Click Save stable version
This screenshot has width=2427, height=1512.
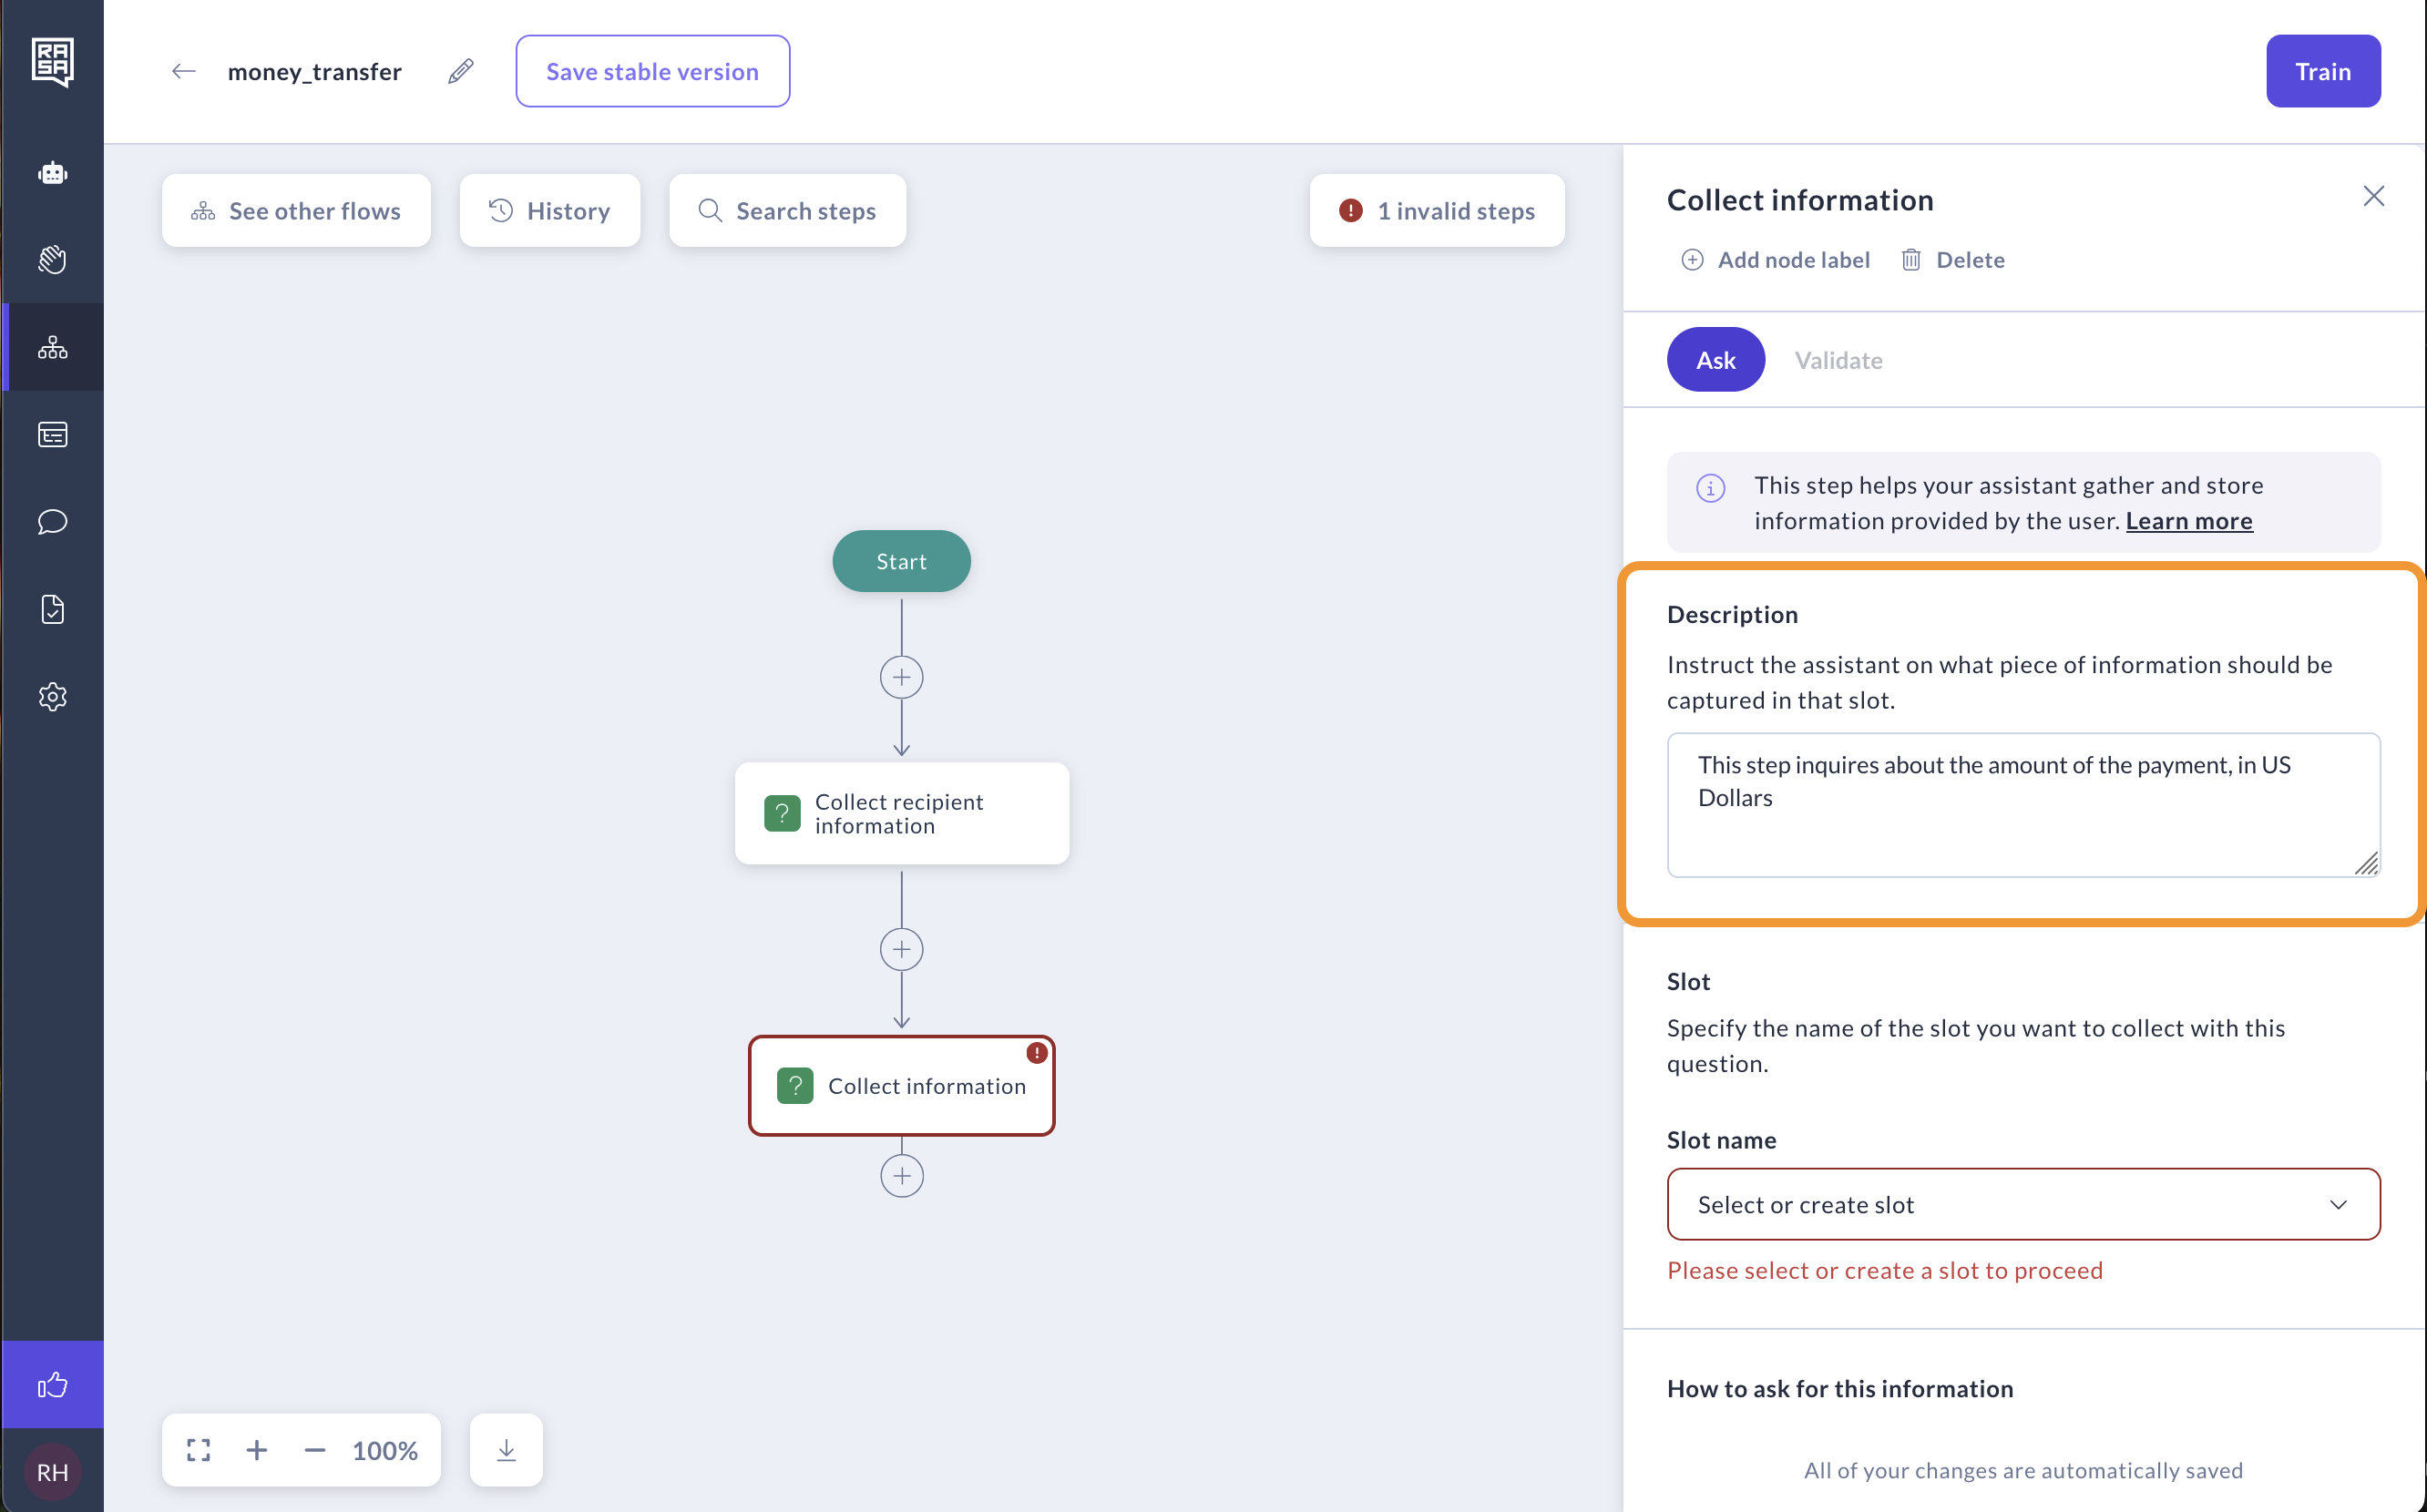pyautogui.click(x=652, y=72)
